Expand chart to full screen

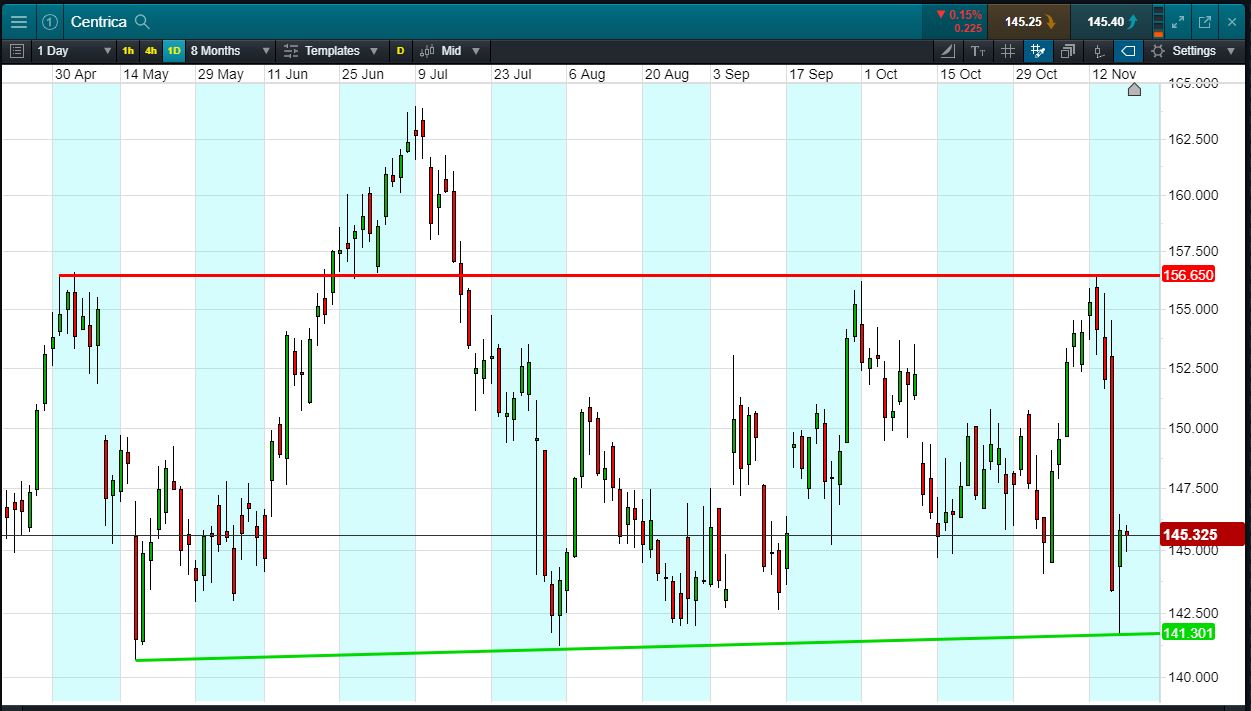point(1177,21)
